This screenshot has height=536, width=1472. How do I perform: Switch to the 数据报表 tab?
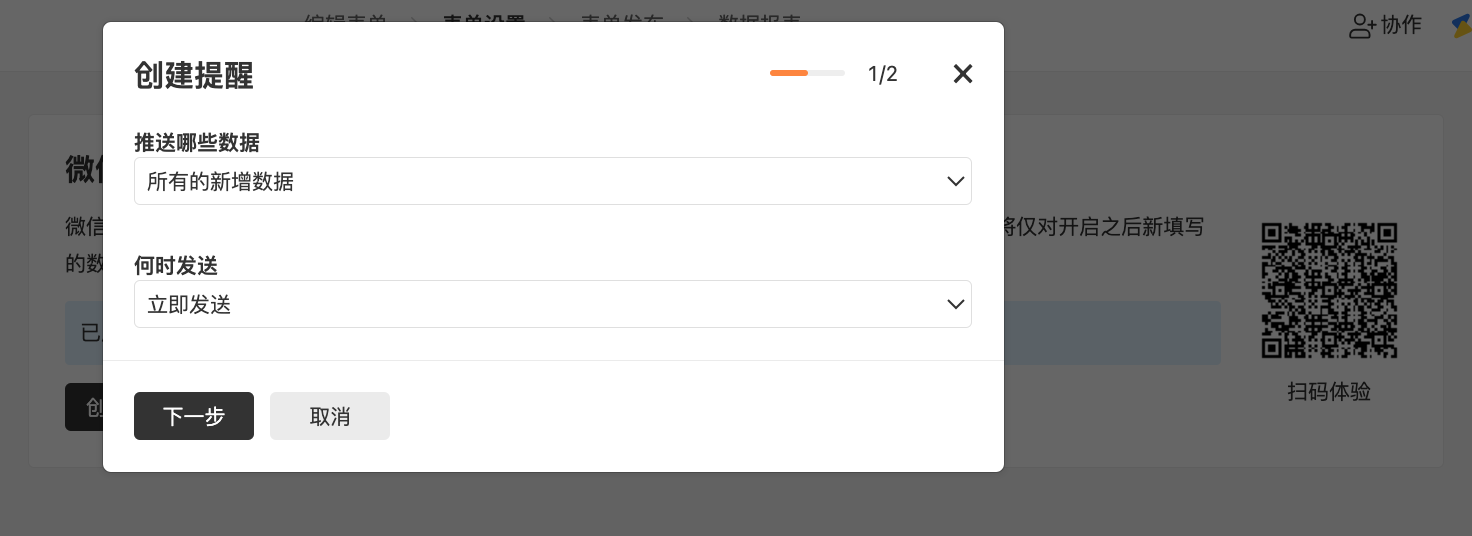[x=760, y=19]
